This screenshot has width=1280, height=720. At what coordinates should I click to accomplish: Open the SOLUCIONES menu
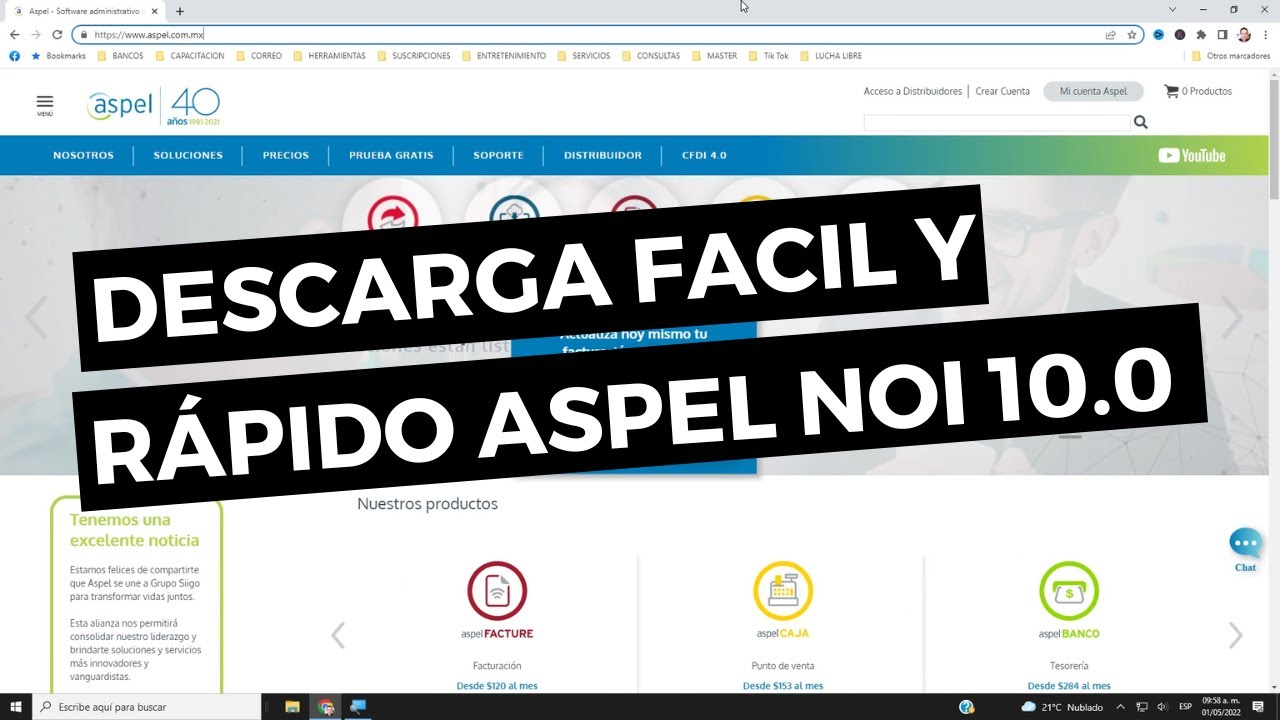click(188, 155)
